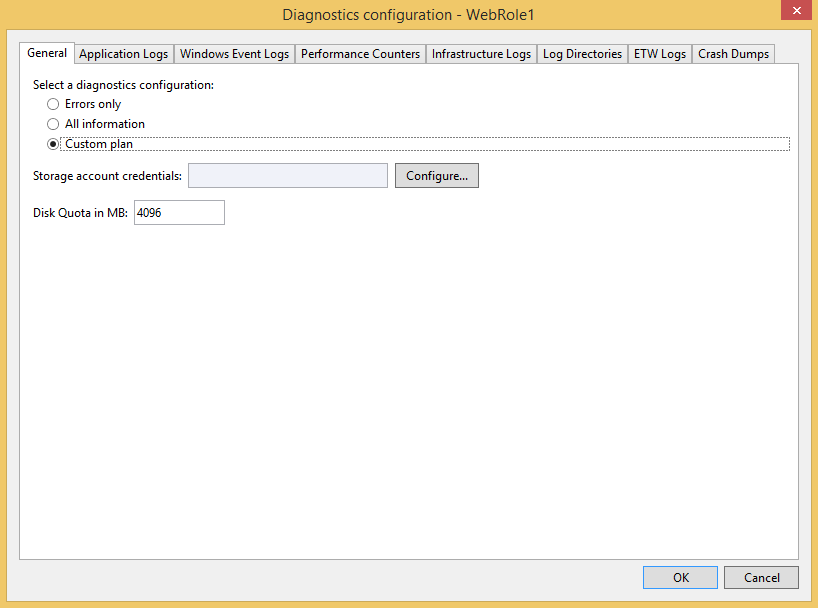Open the storage account Configure dialog
Image resolution: width=818 pixels, height=608 pixels.
436,175
